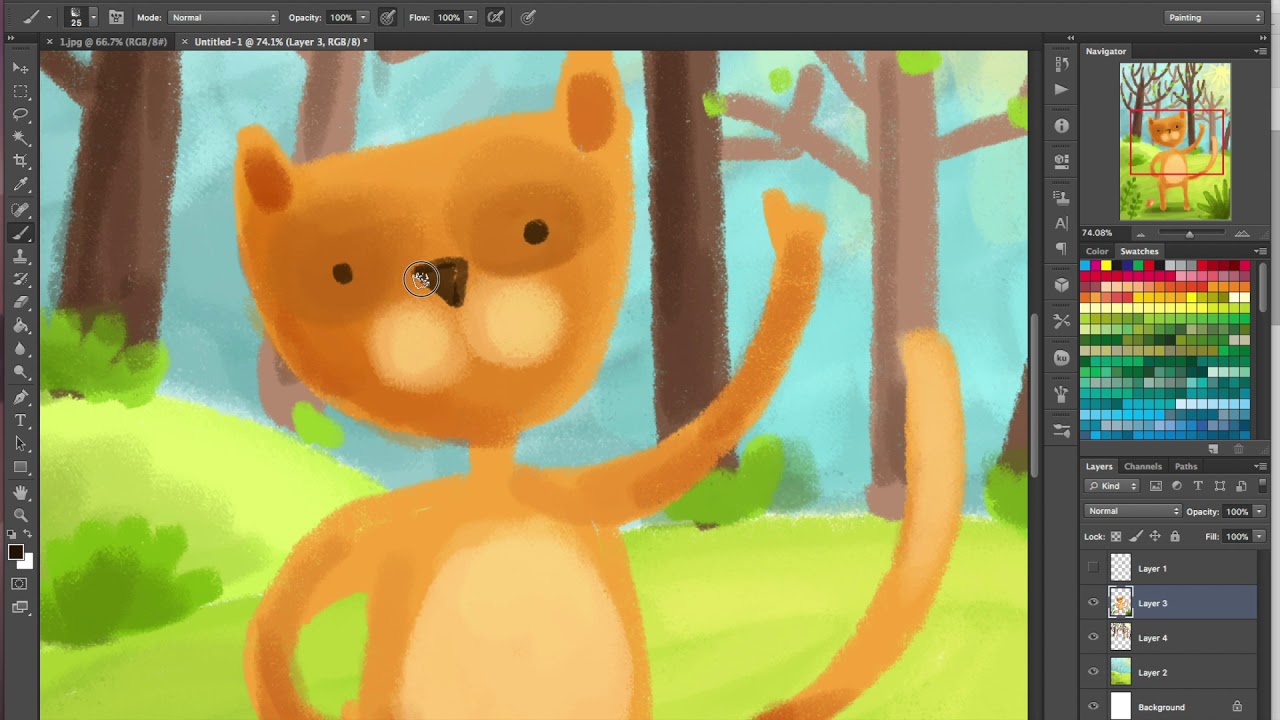
Task: Switch to the 1.jpg document tab
Action: 113,42
